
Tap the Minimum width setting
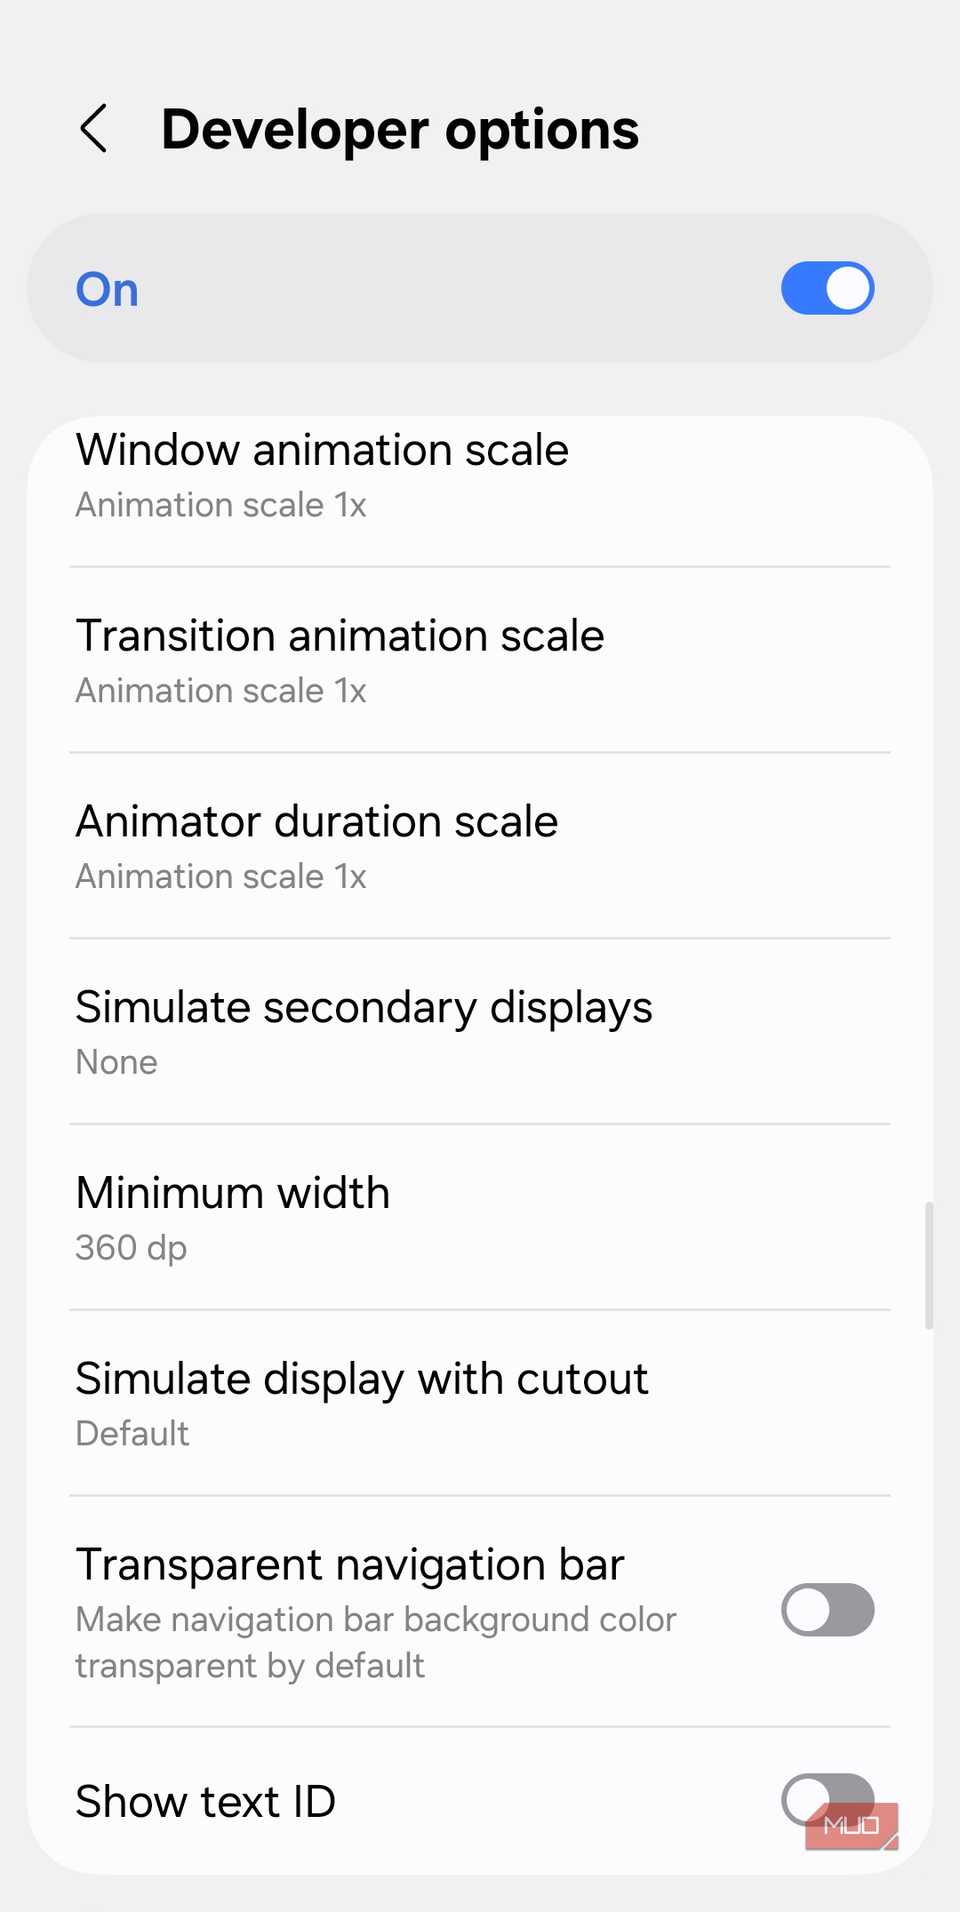[x=233, y=1194]
